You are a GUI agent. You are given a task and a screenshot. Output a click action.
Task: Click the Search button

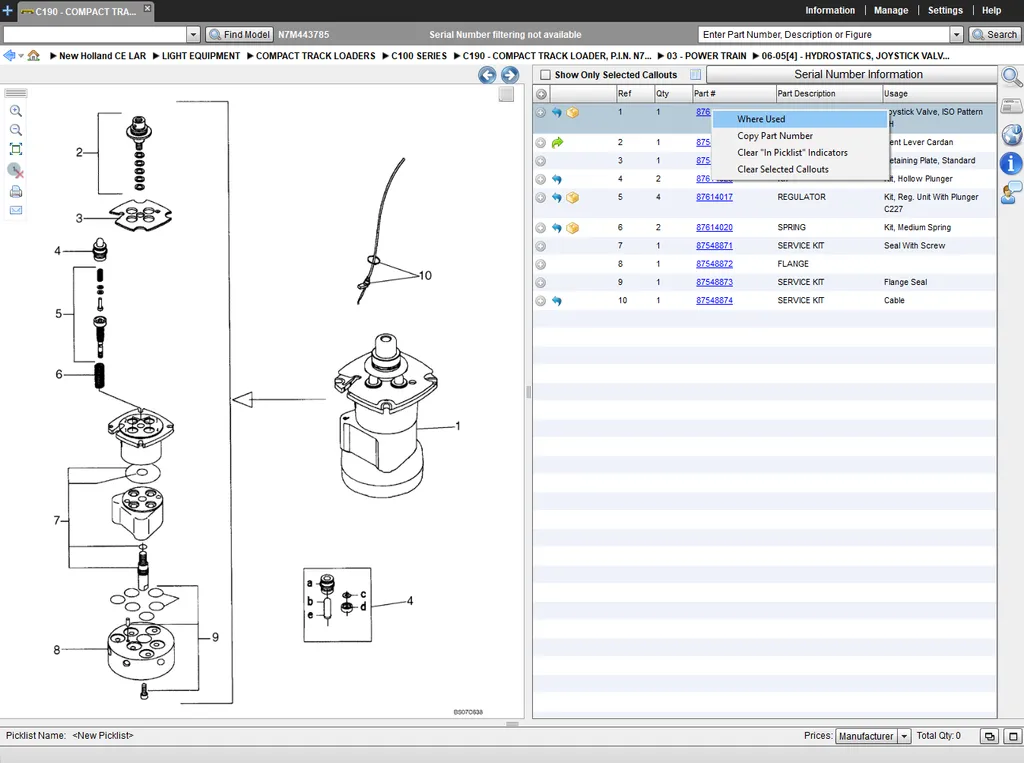pyautogui.click(x=995, y=35)
